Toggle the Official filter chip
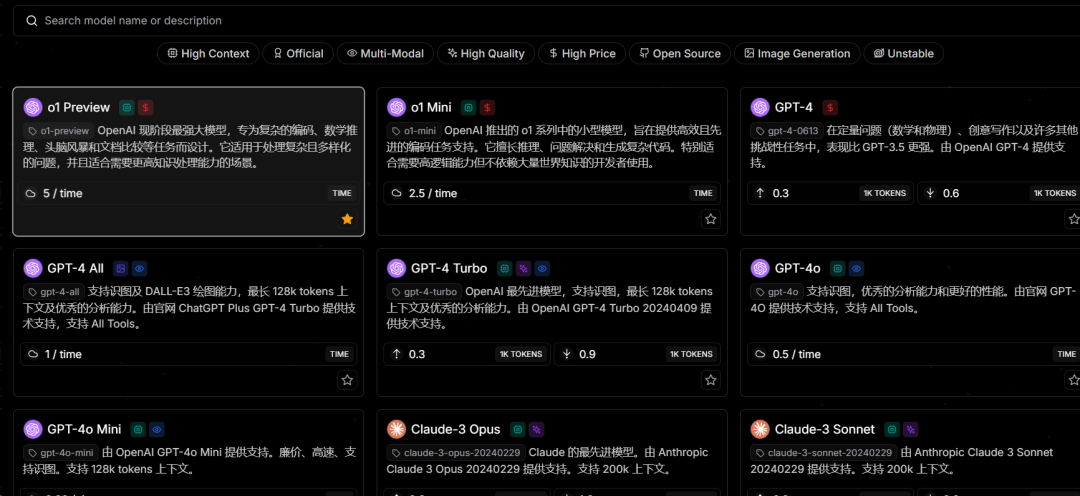The width and height of the screenshot is (1080, 496). (x=298, y=54)
